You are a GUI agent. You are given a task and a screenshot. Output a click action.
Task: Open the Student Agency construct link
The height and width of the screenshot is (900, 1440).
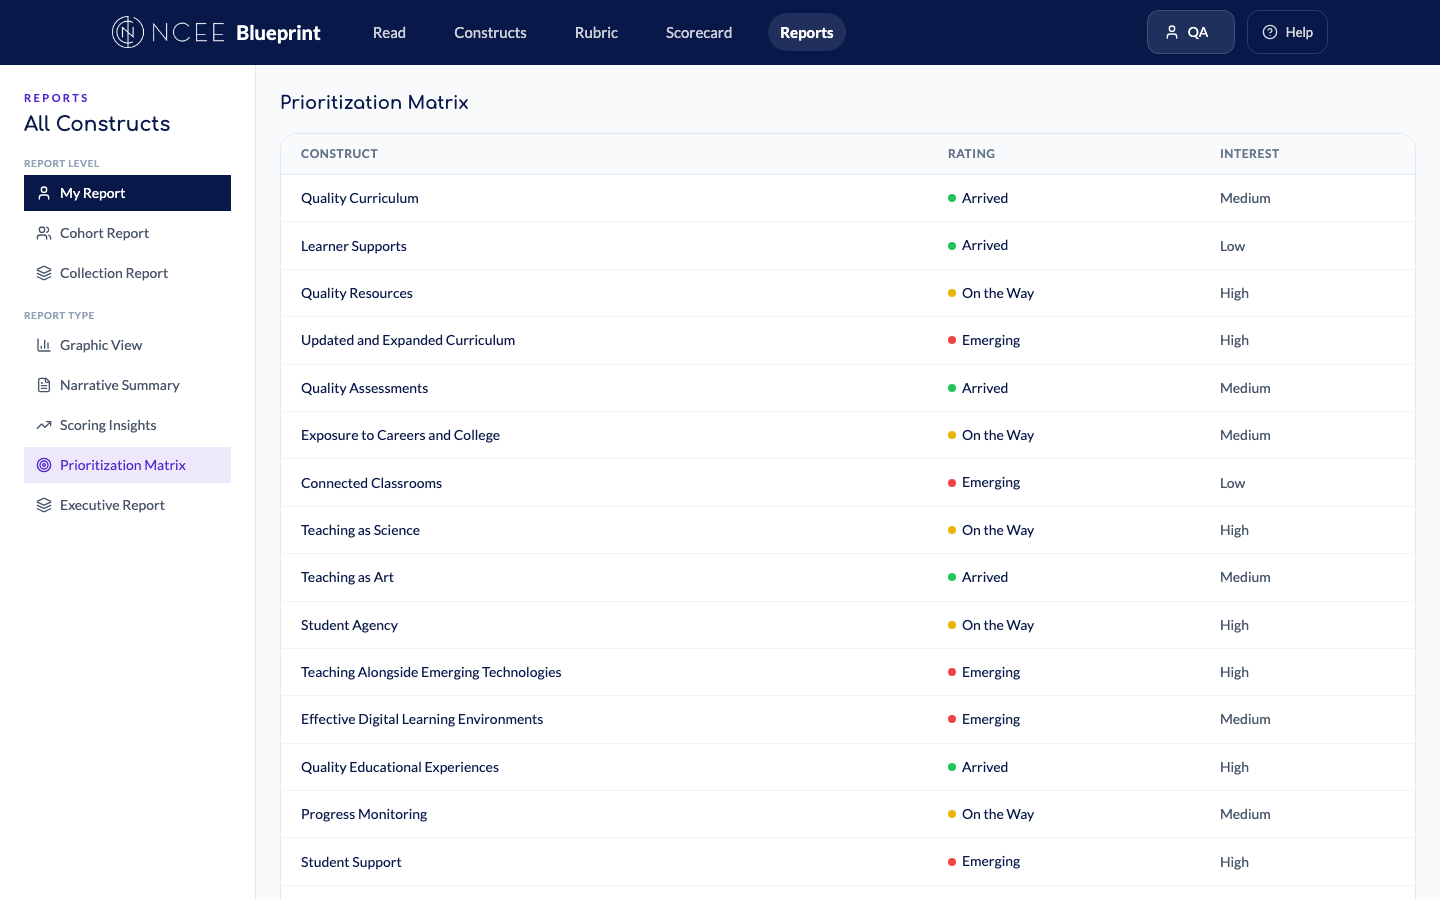tap(349, 625)
